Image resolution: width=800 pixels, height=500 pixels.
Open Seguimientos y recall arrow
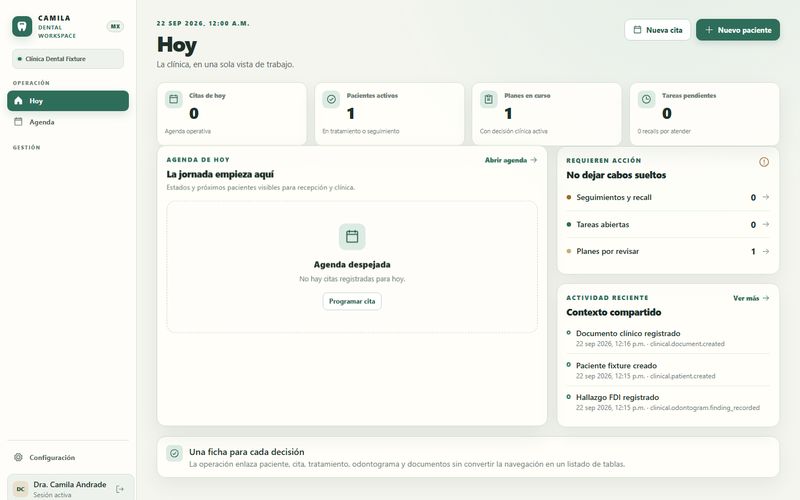(765, 197)
